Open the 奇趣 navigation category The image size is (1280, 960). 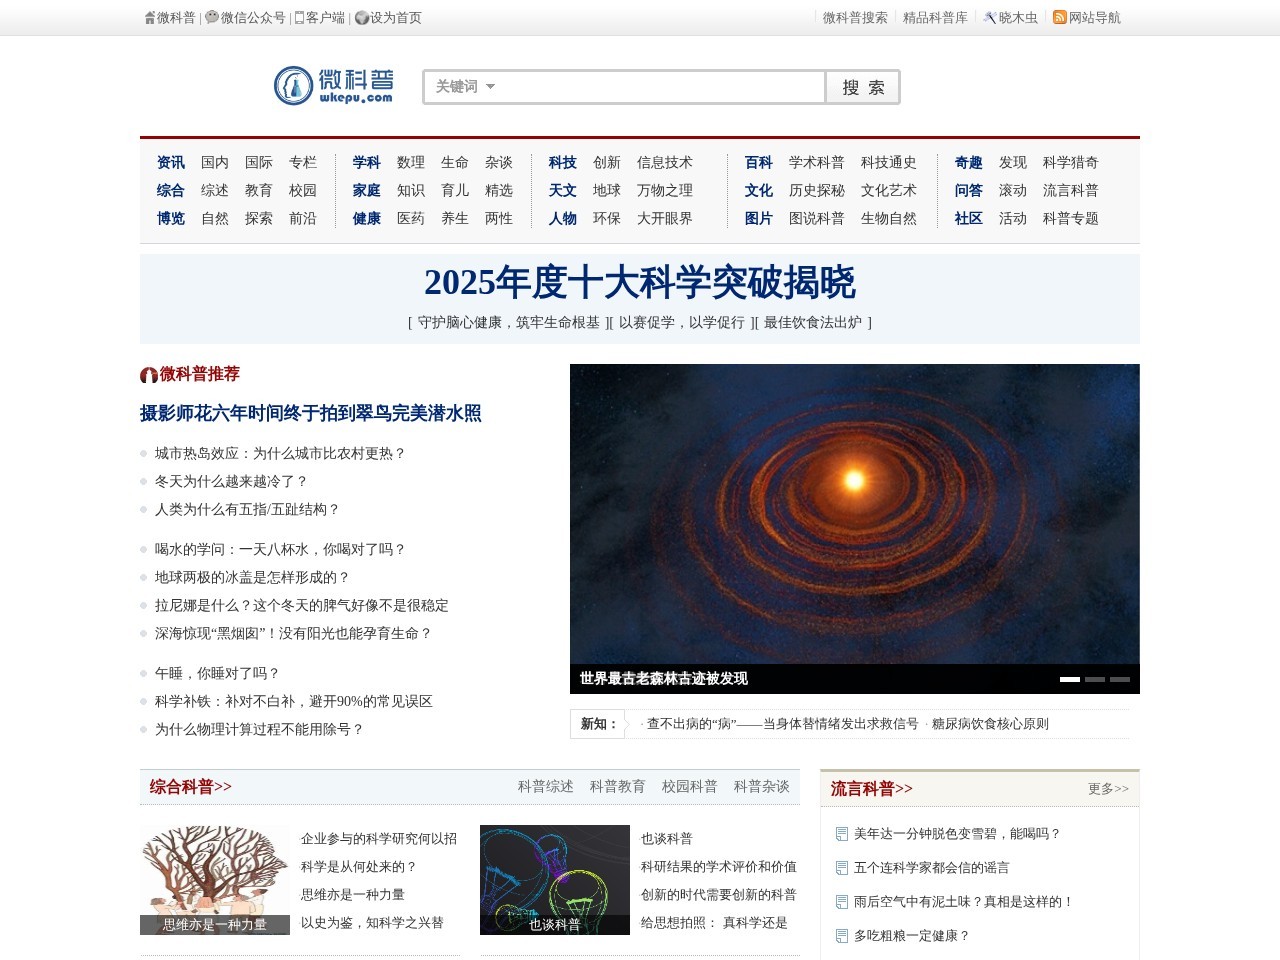(969, 162)
